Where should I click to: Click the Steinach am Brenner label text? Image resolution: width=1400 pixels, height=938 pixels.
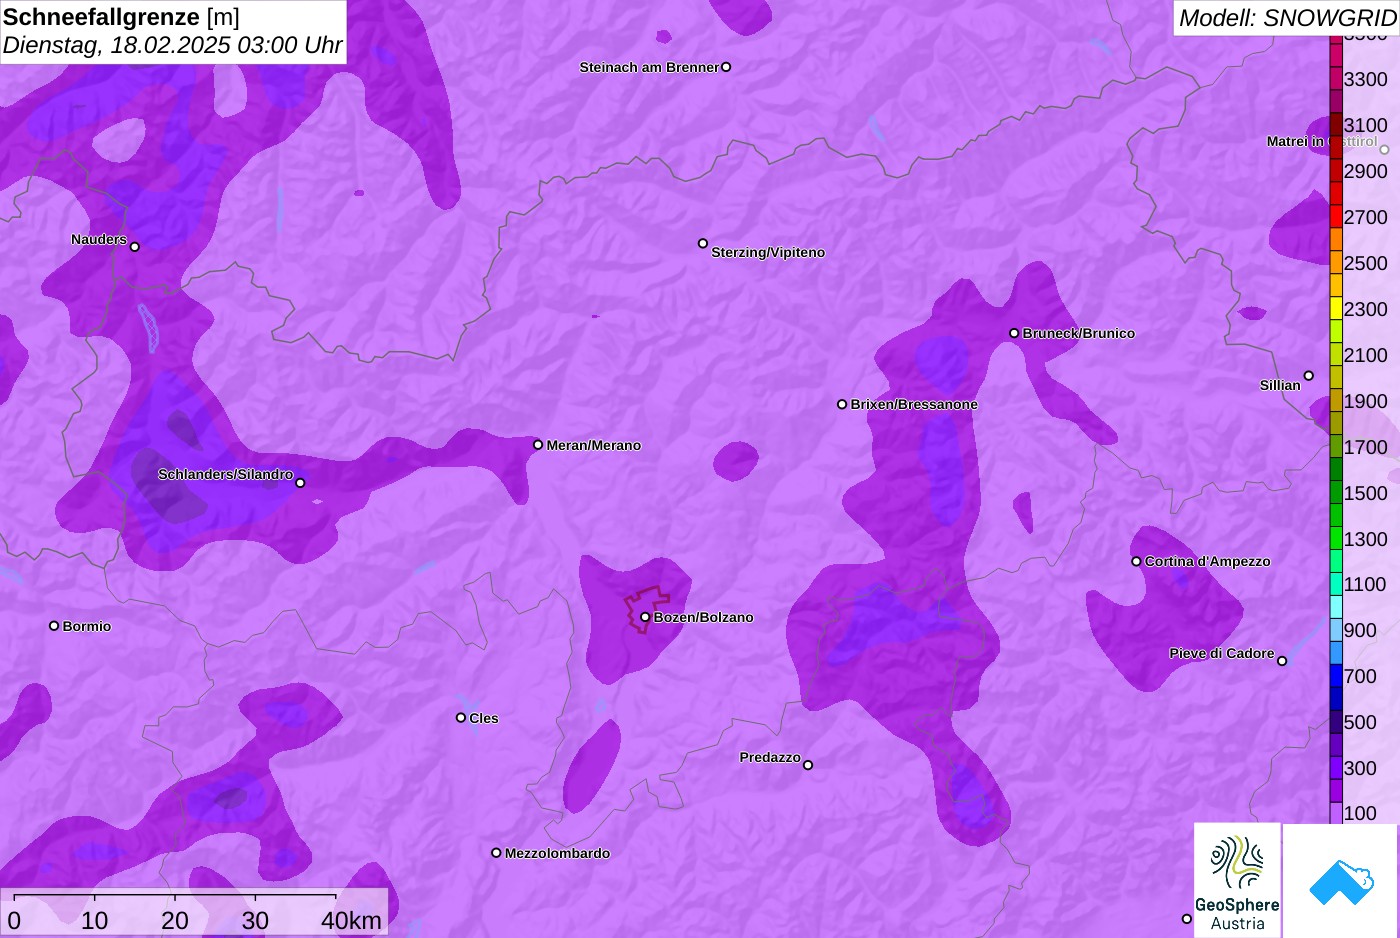649,68
